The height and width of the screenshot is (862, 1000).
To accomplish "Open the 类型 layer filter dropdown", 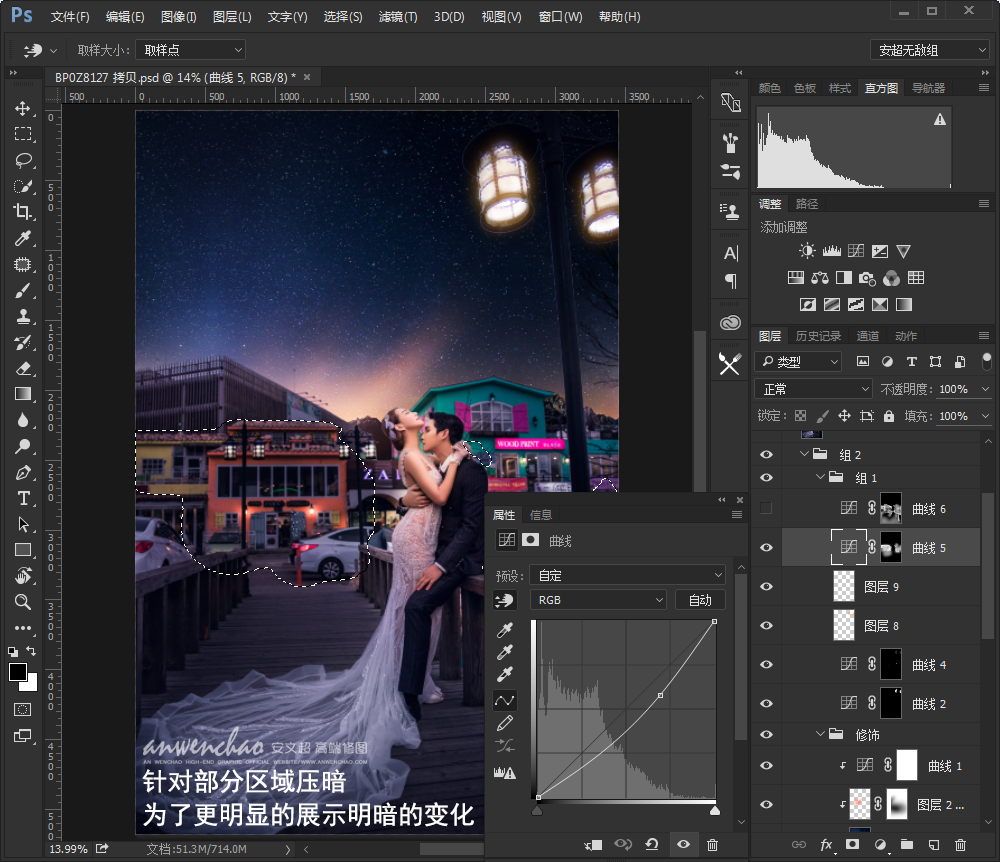I will pyautogui.click(x=798, y=362).
